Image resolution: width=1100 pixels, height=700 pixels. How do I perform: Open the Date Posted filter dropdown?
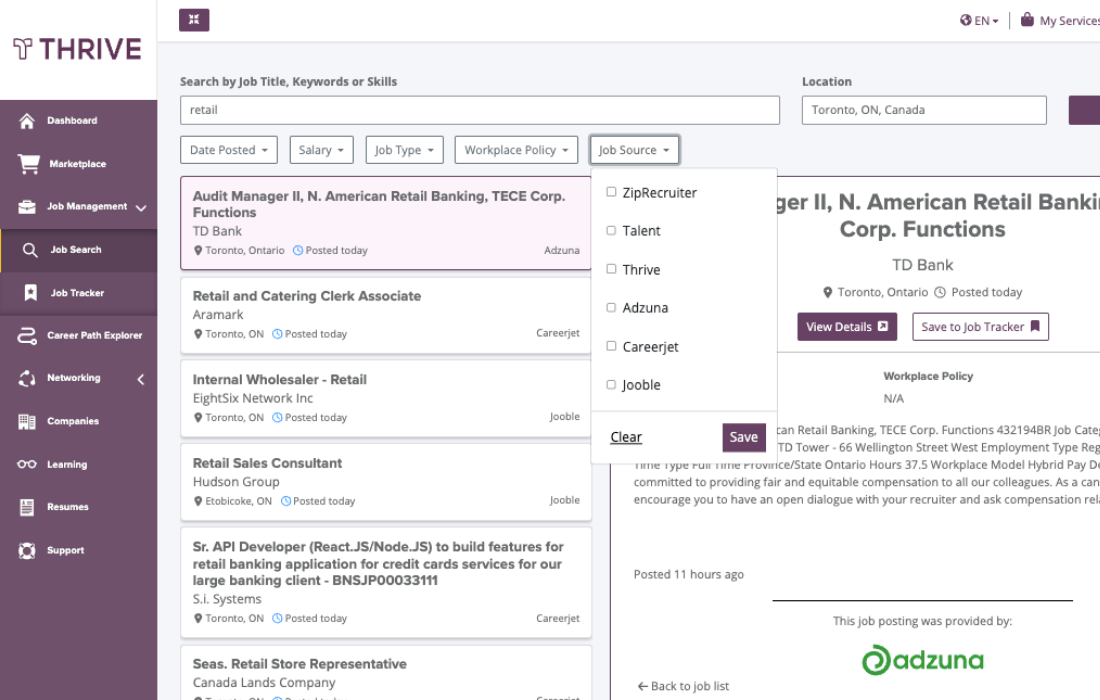pos(228,149)
